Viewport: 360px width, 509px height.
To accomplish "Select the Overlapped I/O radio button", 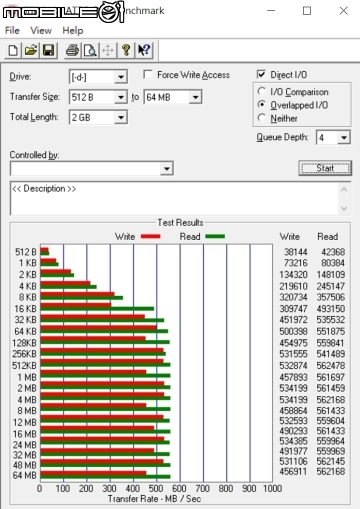I will [262, 105].
